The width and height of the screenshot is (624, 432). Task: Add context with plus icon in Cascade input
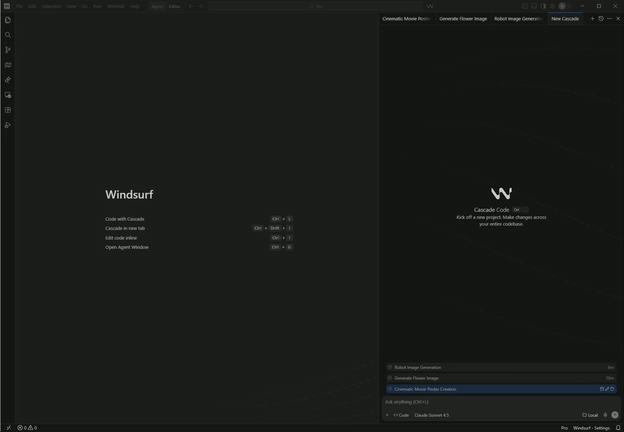(387, 415)
